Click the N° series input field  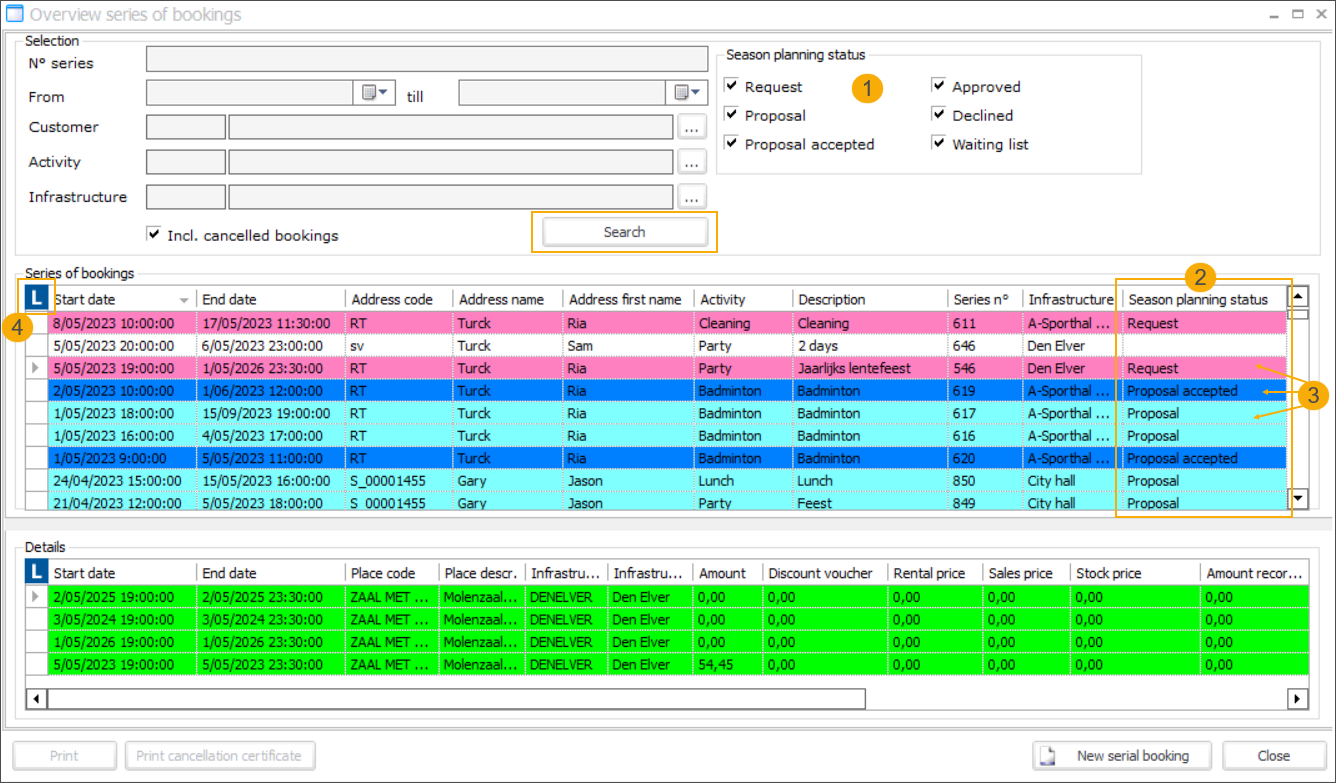tap(427, 58)
